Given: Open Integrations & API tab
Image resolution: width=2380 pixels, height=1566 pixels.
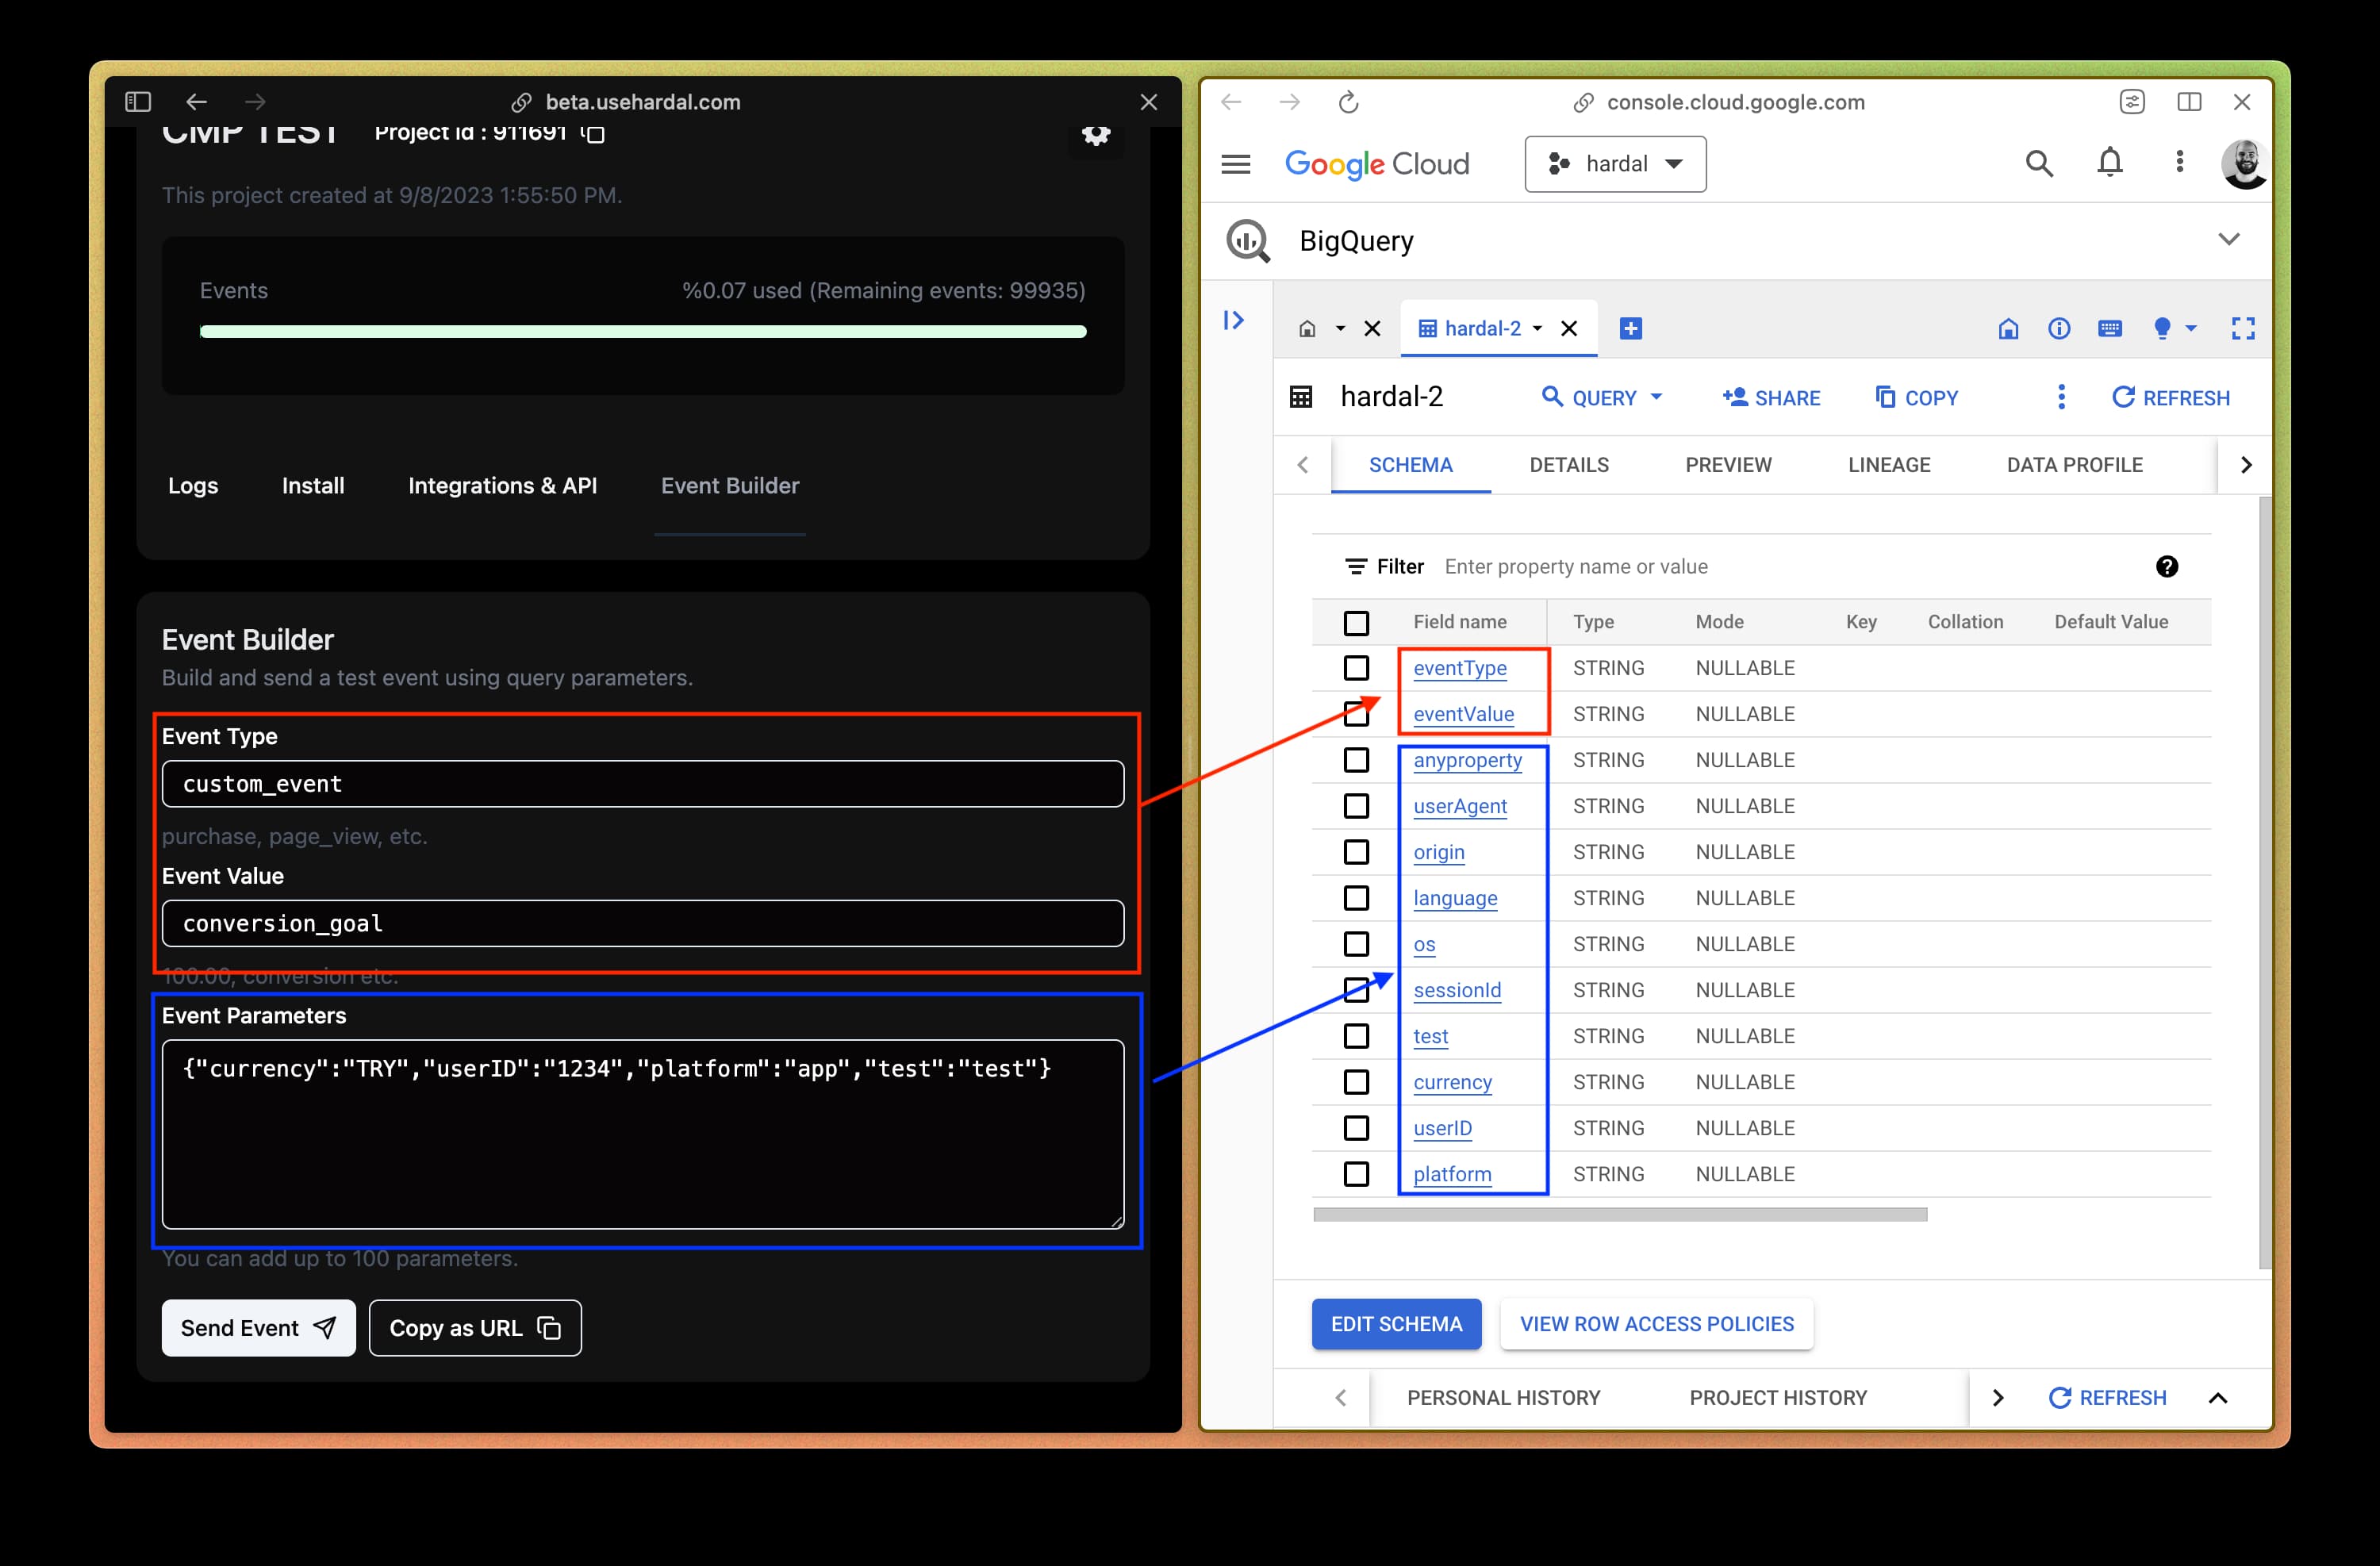Looking at the screenshot, I should (502, 486).
